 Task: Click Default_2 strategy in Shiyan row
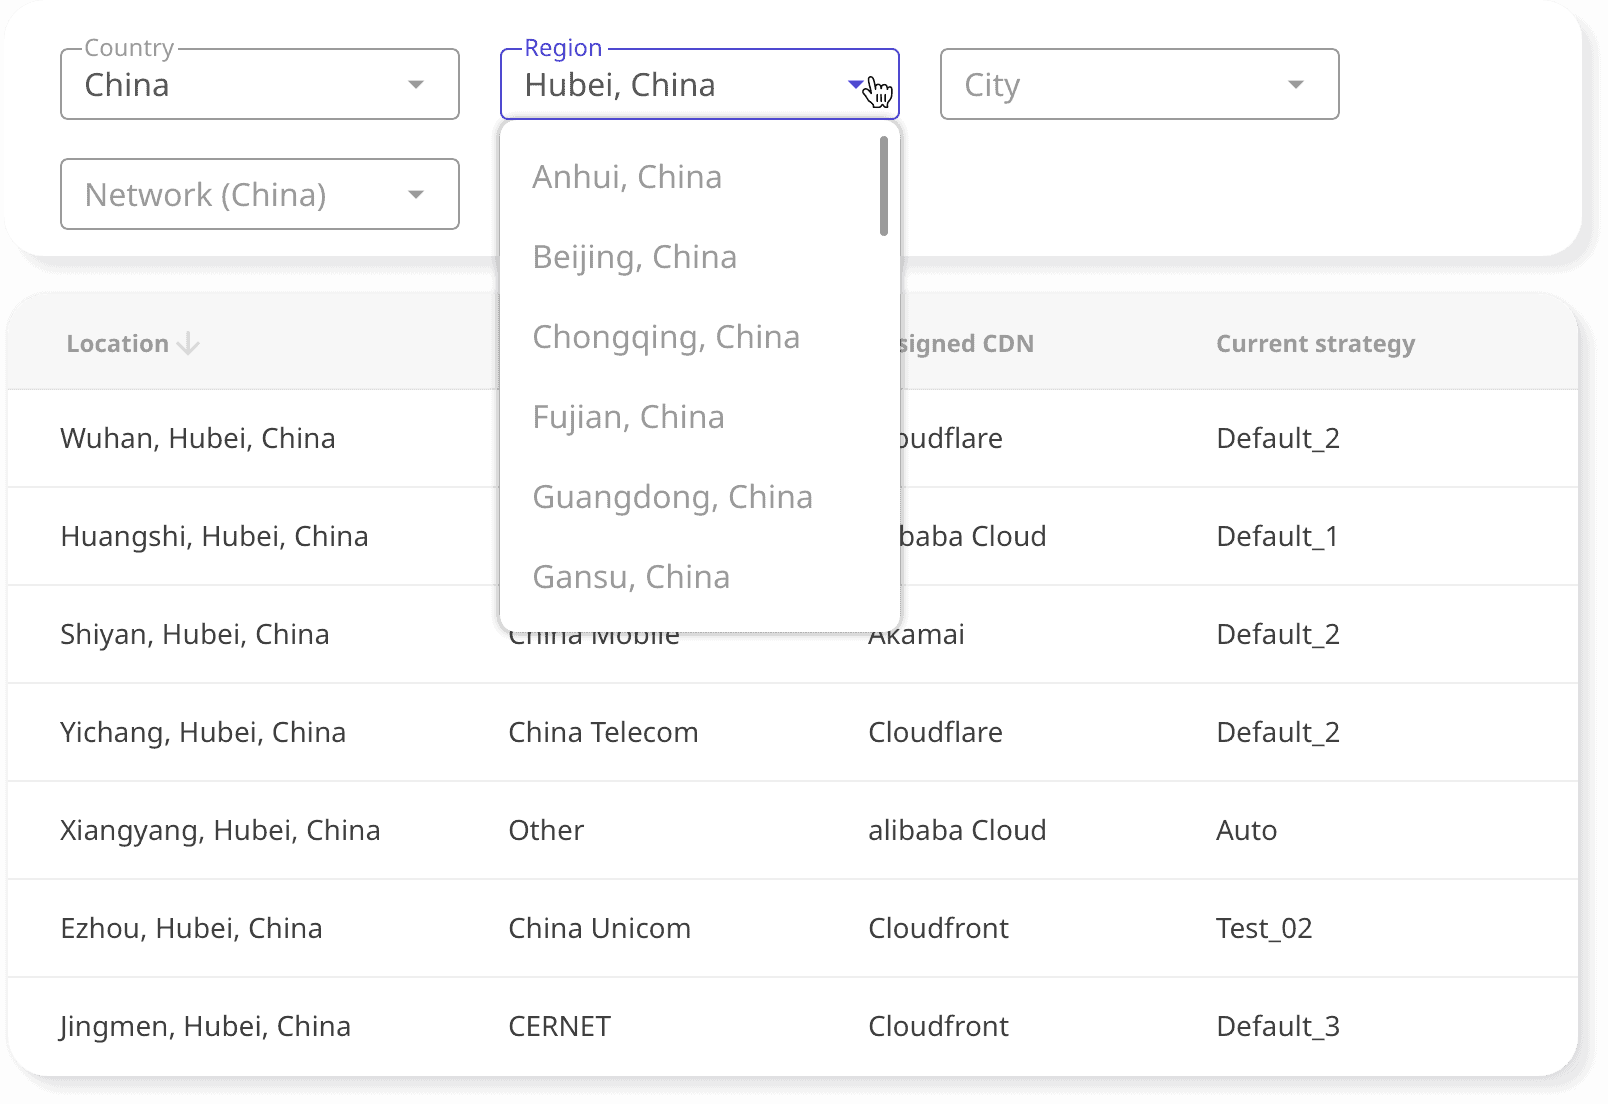pos(1278,634)
